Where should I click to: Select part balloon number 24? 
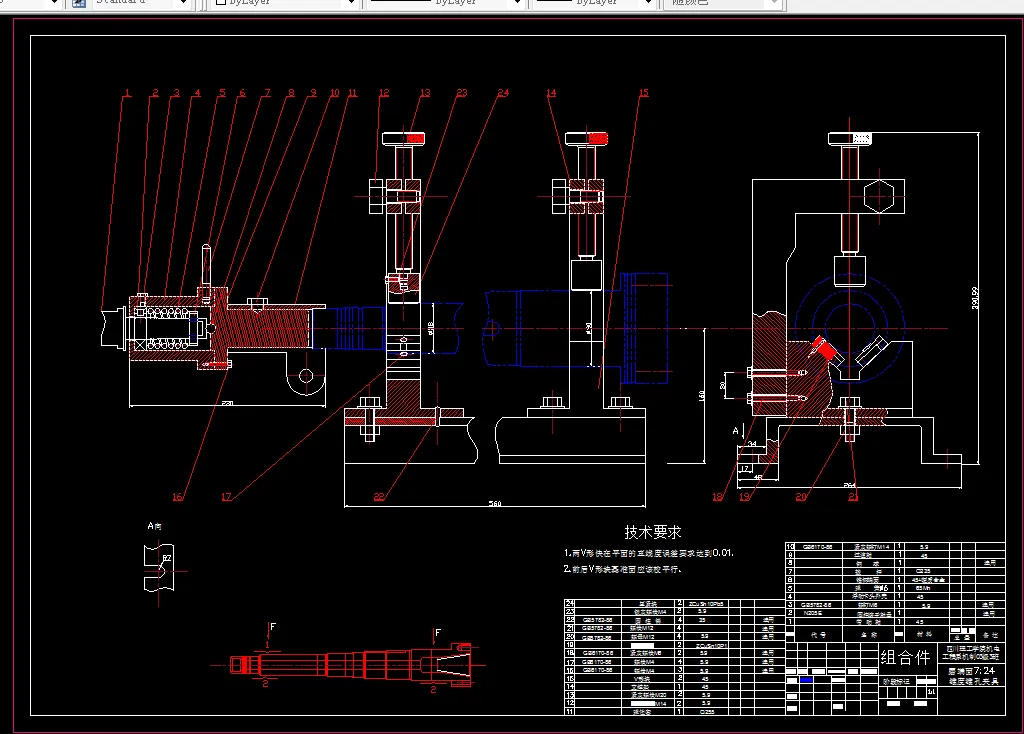pos(503,93)
